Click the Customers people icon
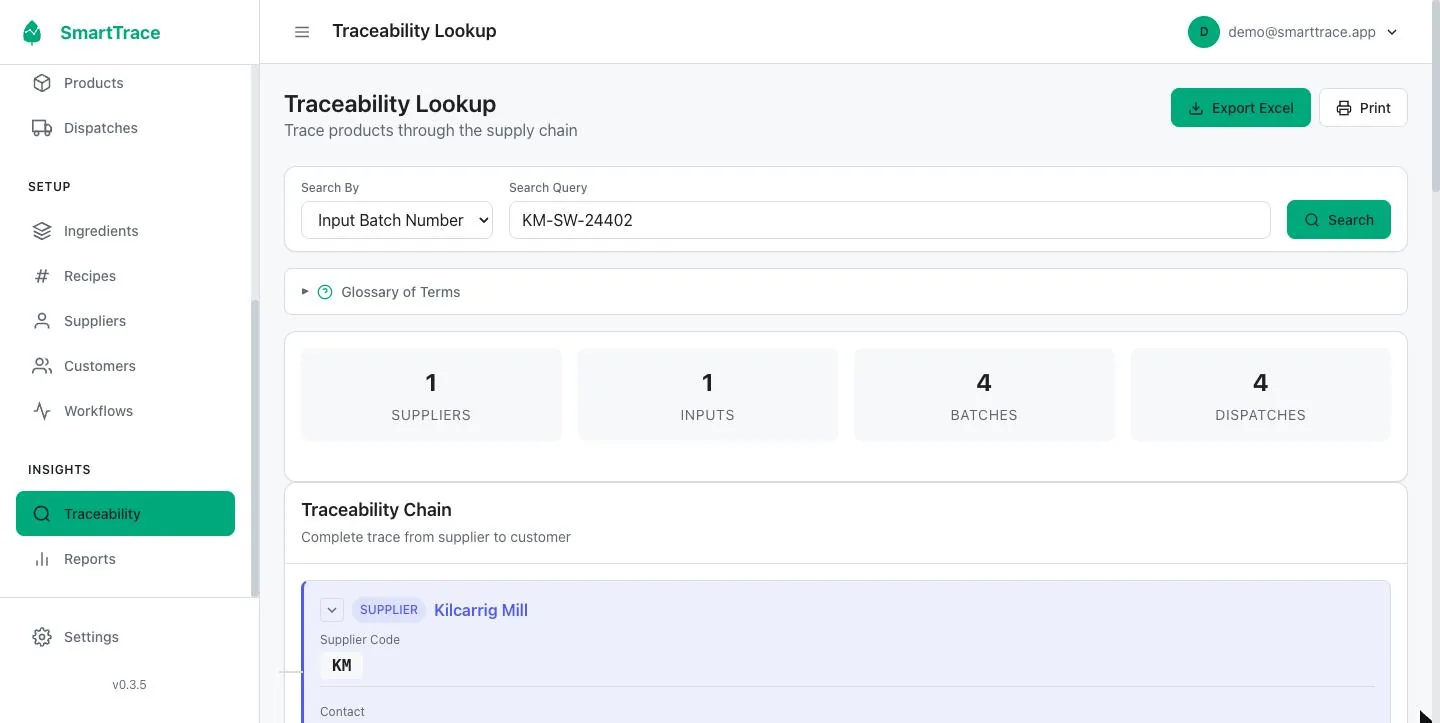This screenshot has height=723, width=1440. click(x=42, y=366)
